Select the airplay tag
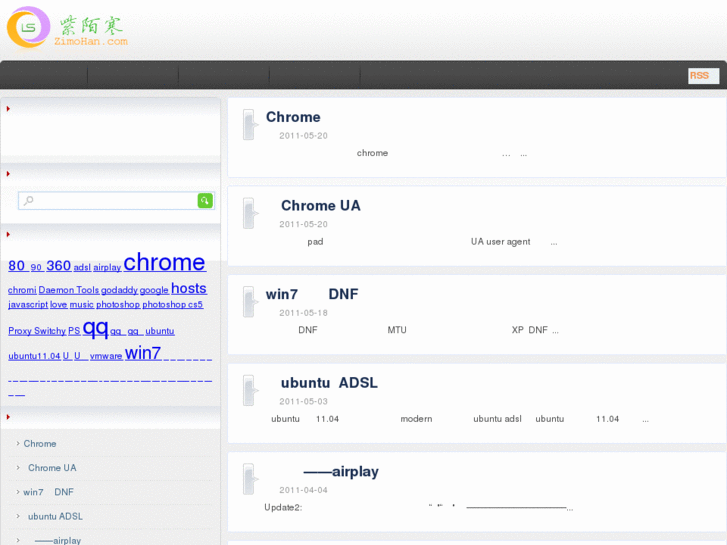Screen dimensions: 727x545 pyautogui.click(x=107, y=268)
